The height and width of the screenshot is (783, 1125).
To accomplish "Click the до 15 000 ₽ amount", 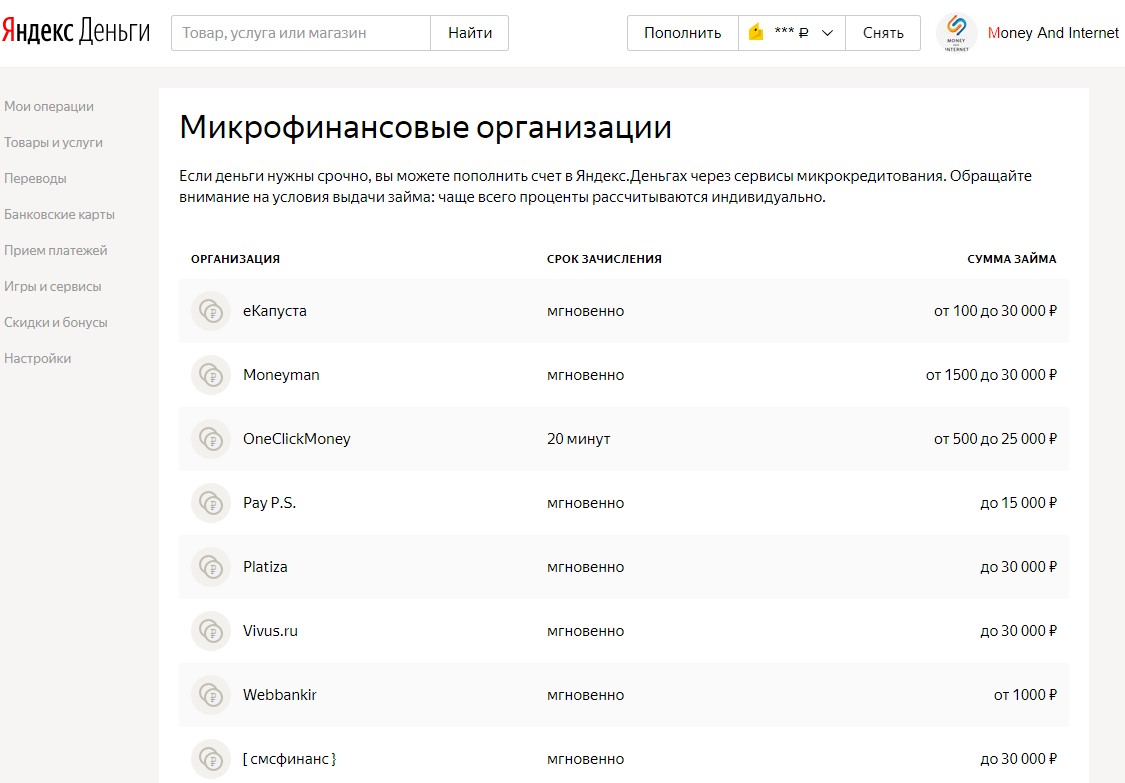I will [x=1018, y=503].
